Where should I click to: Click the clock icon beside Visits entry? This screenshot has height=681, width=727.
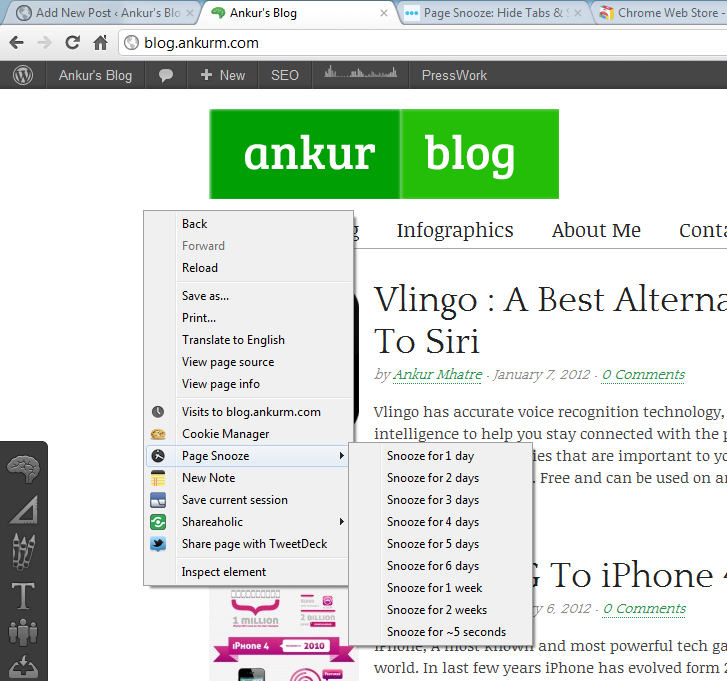click(158, 412)
